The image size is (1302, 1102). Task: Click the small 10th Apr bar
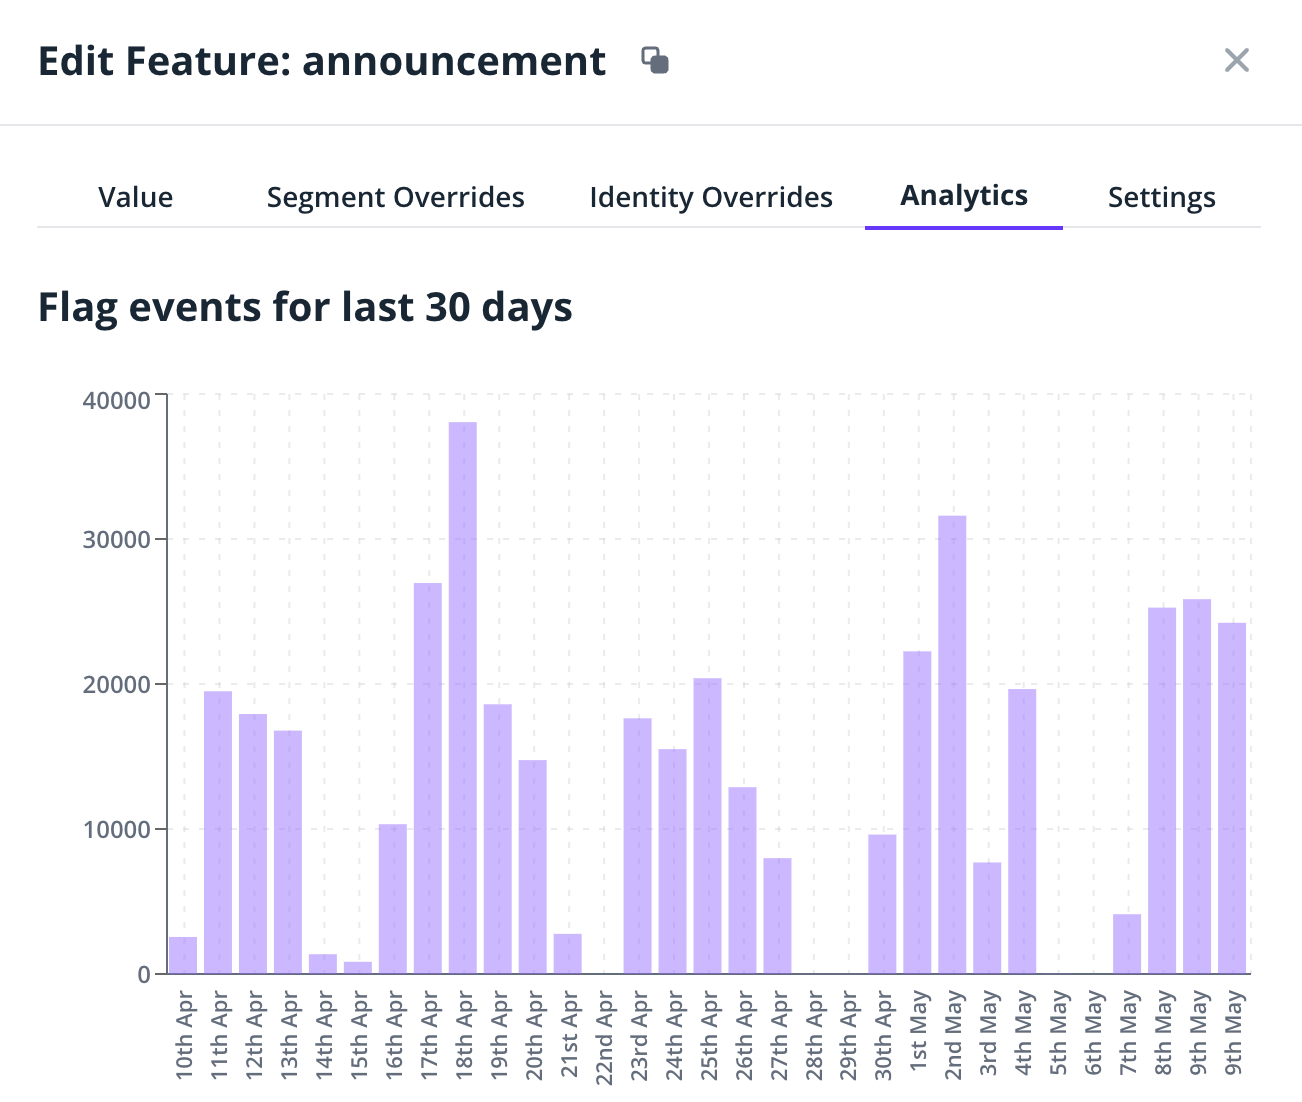pos(183,955)
